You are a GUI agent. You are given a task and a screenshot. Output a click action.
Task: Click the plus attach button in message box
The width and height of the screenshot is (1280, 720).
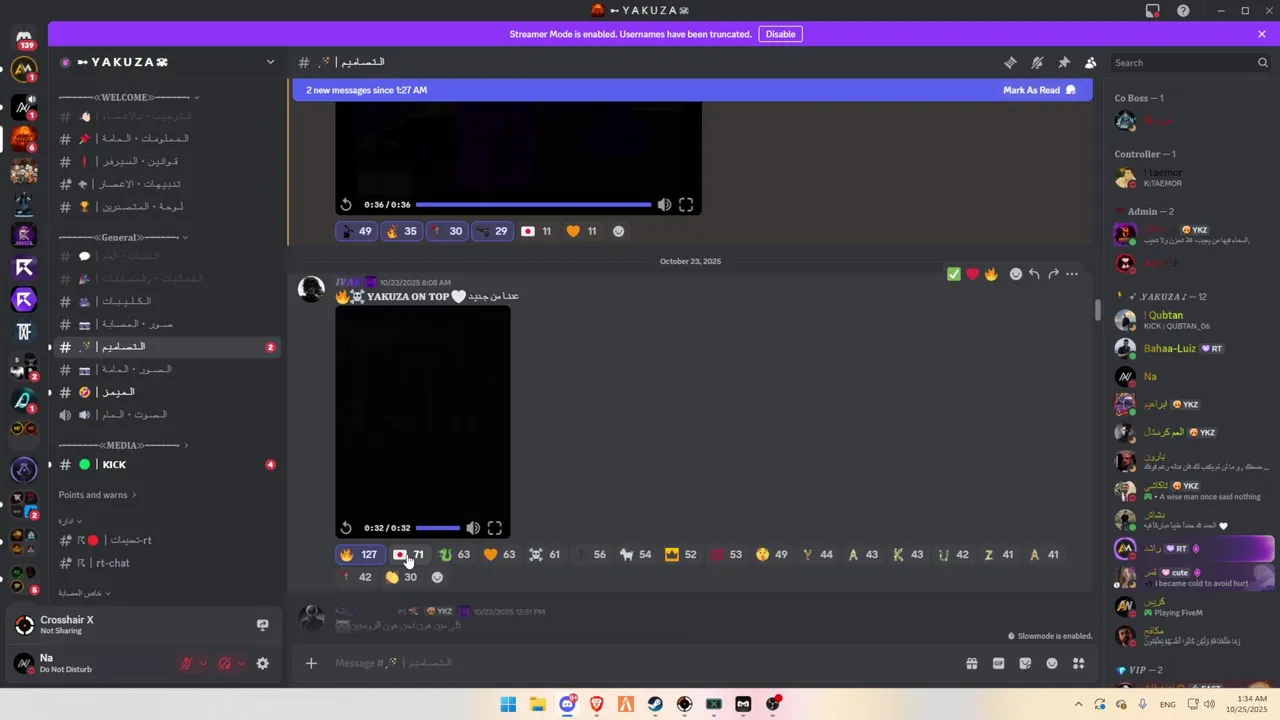tap(311, 663)
